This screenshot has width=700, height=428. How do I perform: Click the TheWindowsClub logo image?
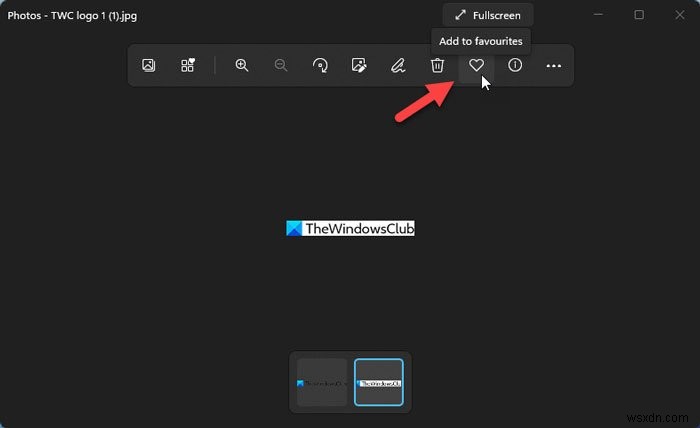click(x=350, y=229)
